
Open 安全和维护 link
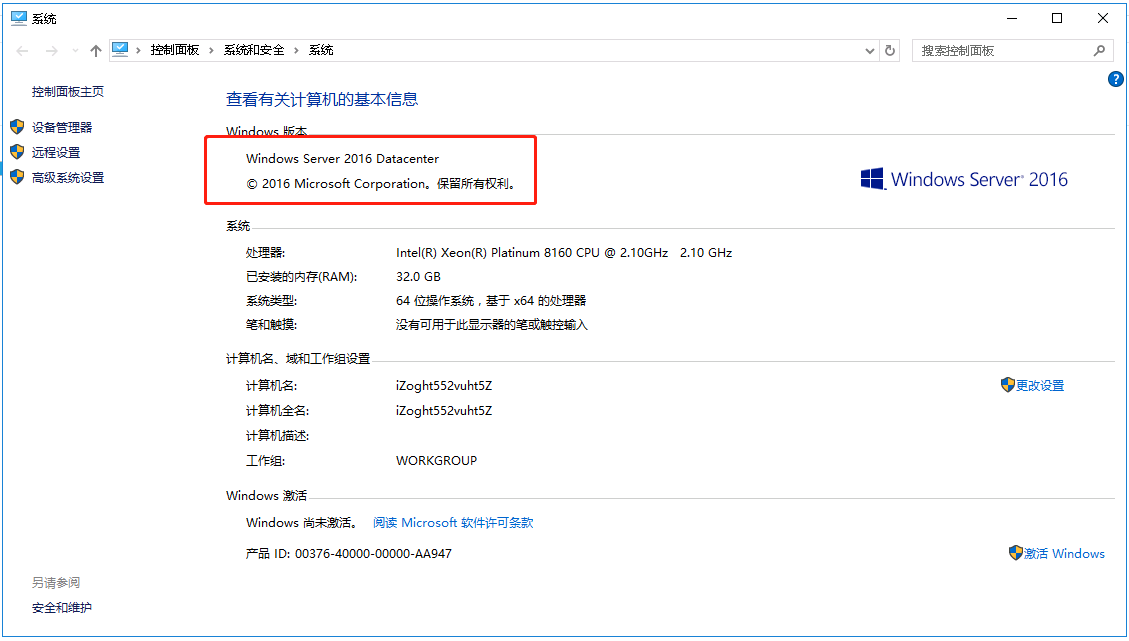point(62,608)
